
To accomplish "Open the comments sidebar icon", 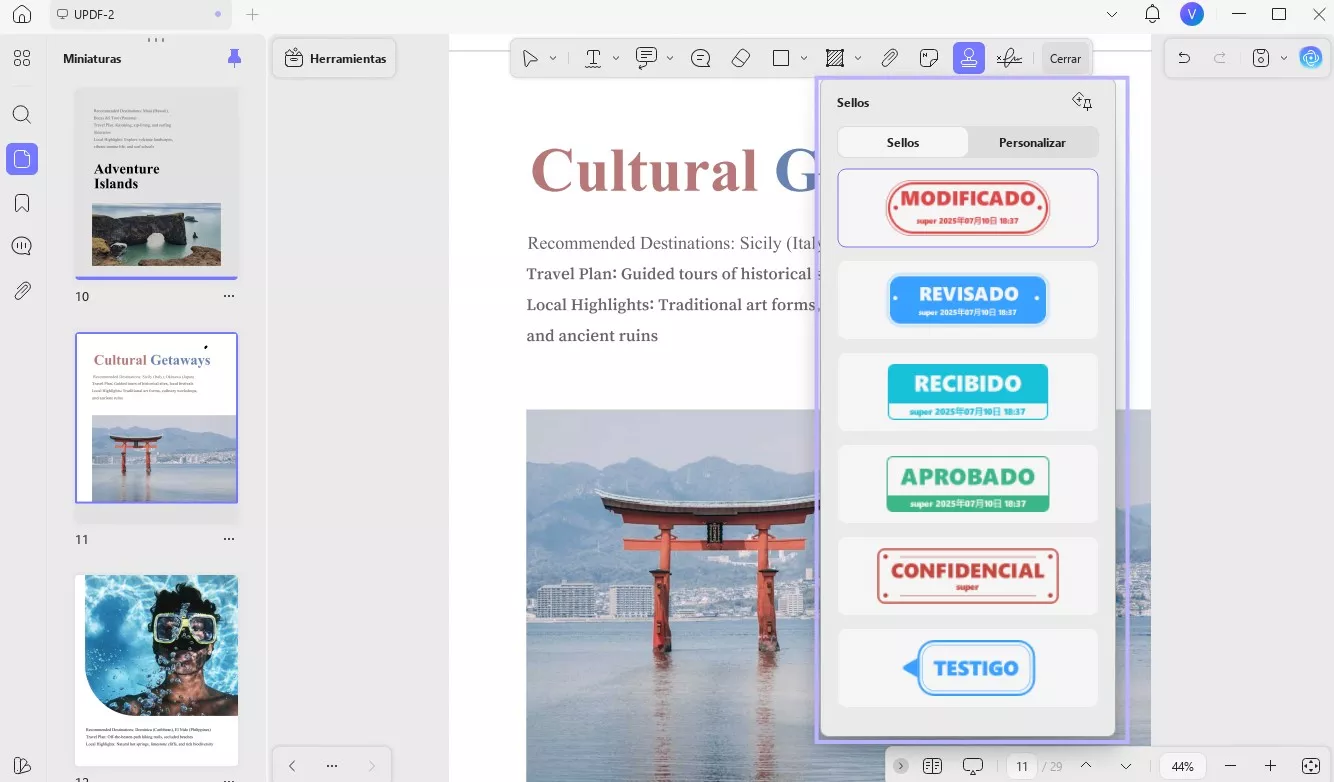I will click(x=22, y=247).
